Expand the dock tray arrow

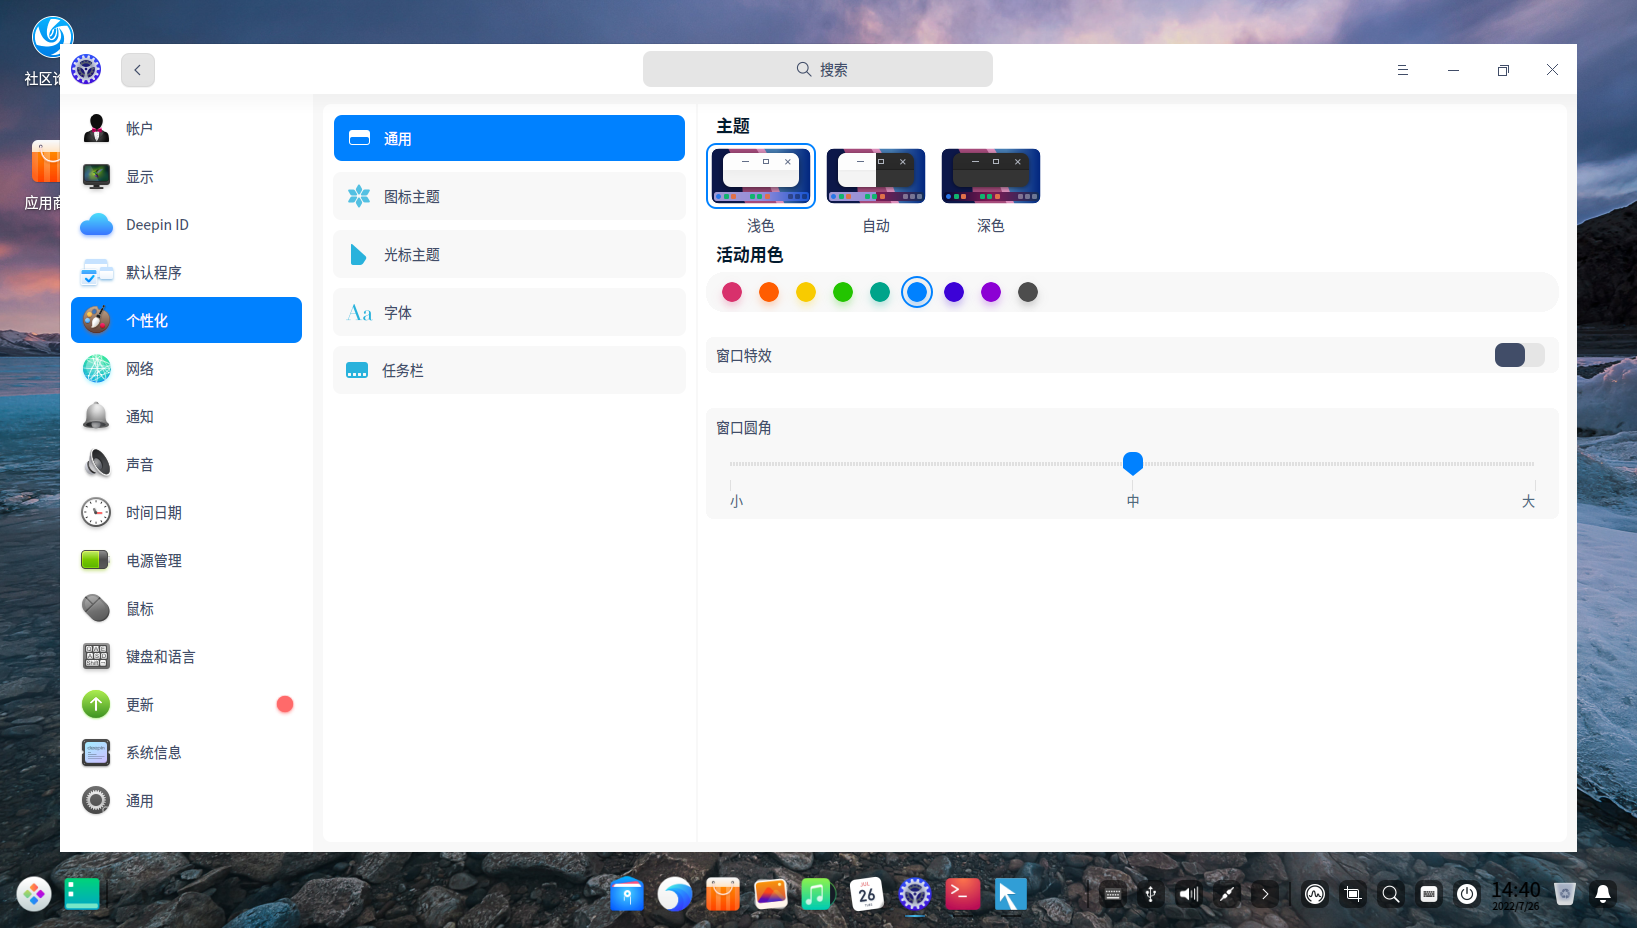coord(1265,894)
